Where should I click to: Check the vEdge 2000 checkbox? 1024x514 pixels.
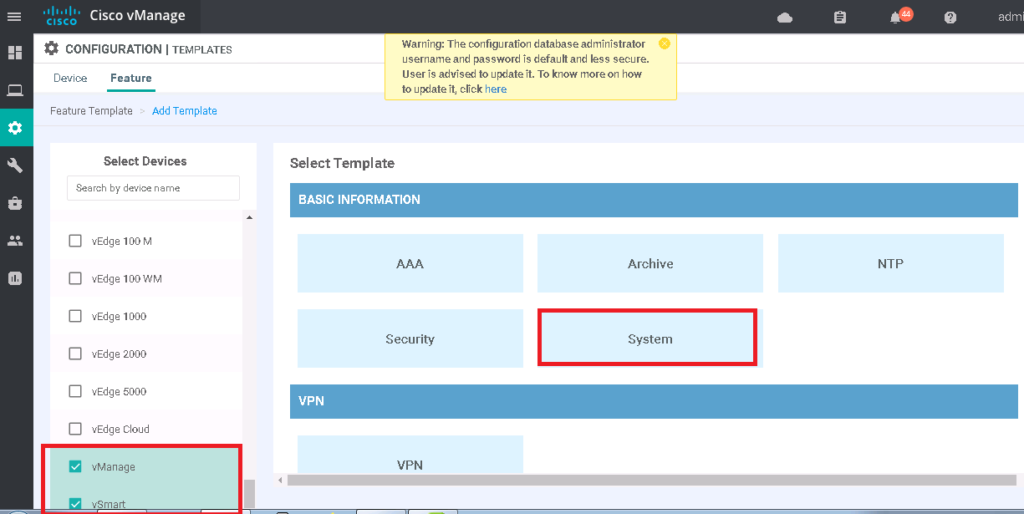[x=75, y=354]
